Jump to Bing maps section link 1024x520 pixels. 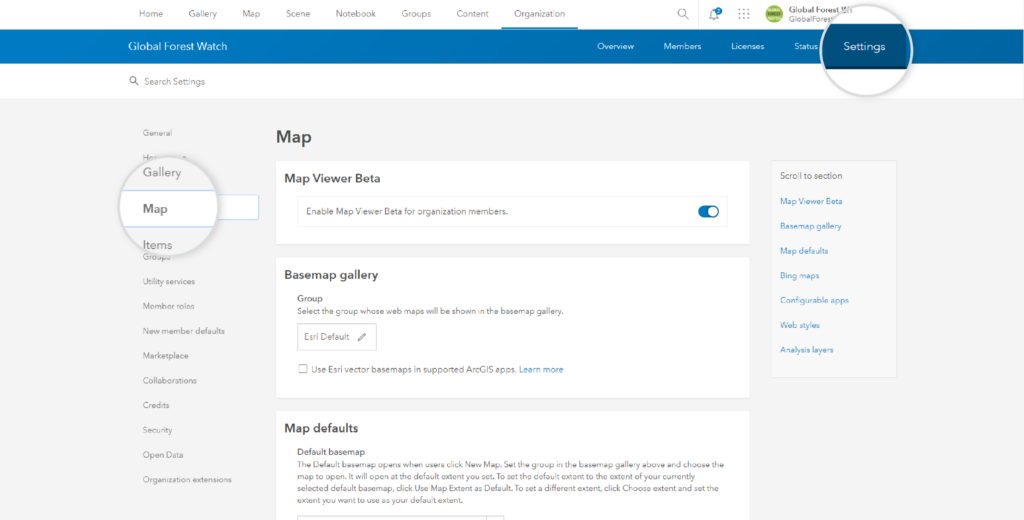pyautogui.click(x=799, y=276)
